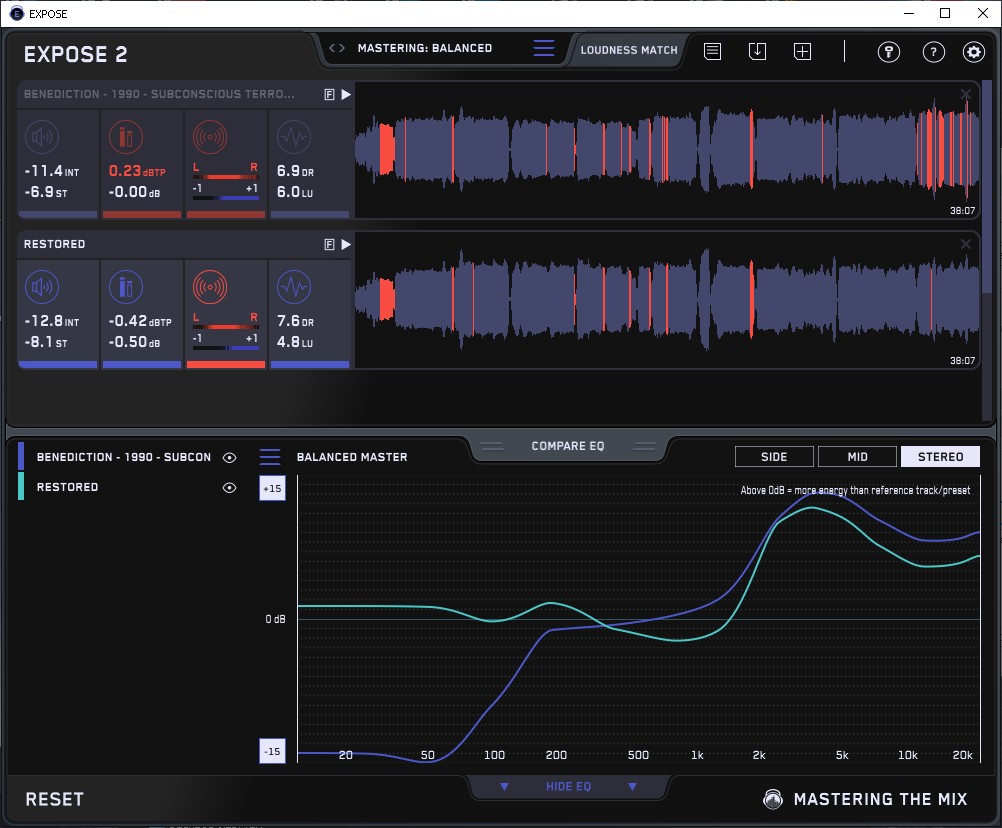The width and height of the screenshot is (1002, 828).
Task: Click the true peak icon for Benediction track
Action: [x=125, y=137]
